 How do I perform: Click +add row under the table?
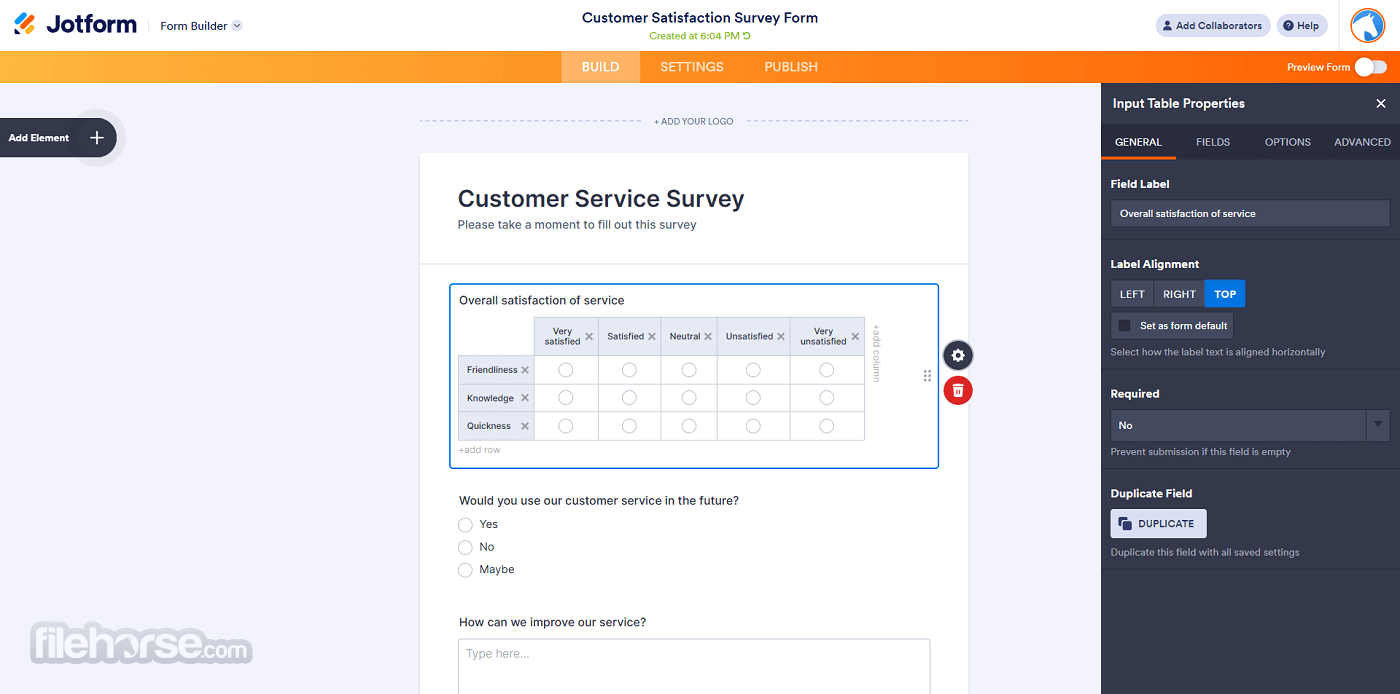479,450
